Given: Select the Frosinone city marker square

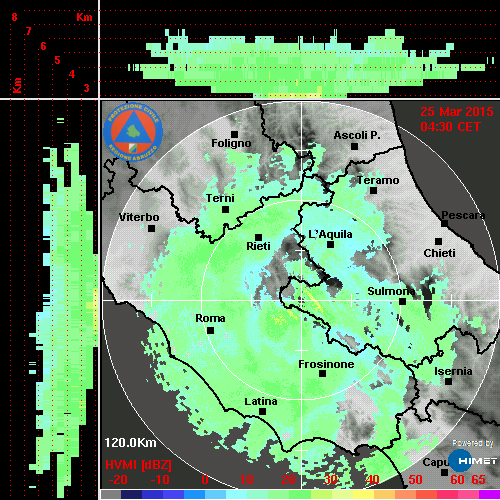Looking at the screenshot, I should [x=322, y=374].
